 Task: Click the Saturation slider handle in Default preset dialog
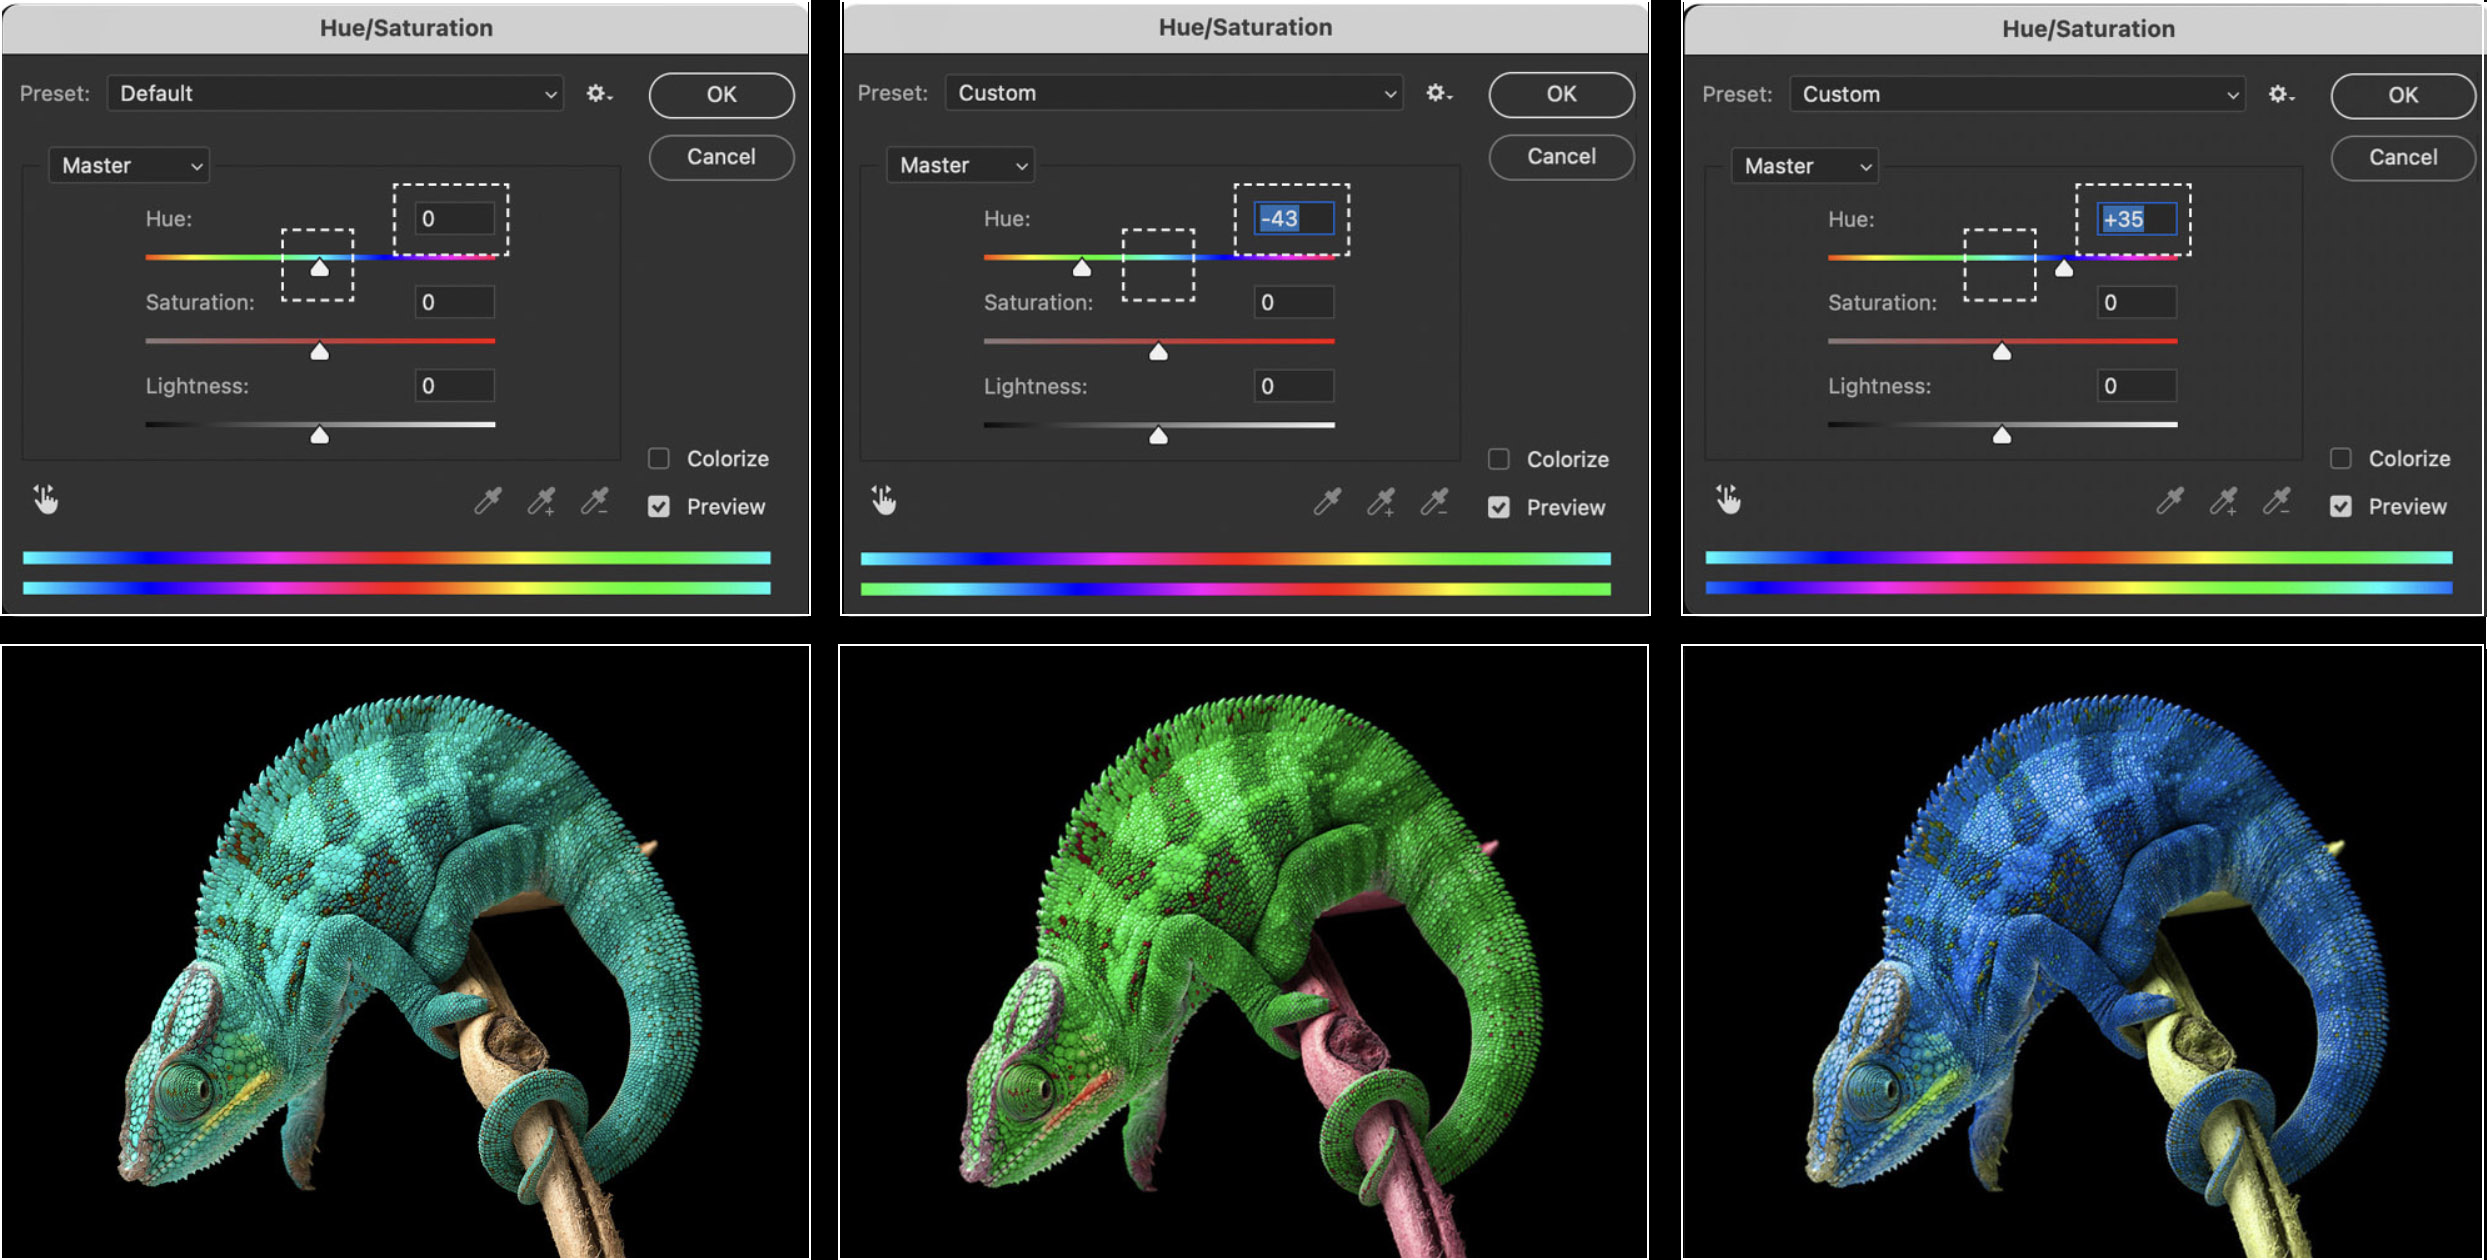tap(320, 351)
